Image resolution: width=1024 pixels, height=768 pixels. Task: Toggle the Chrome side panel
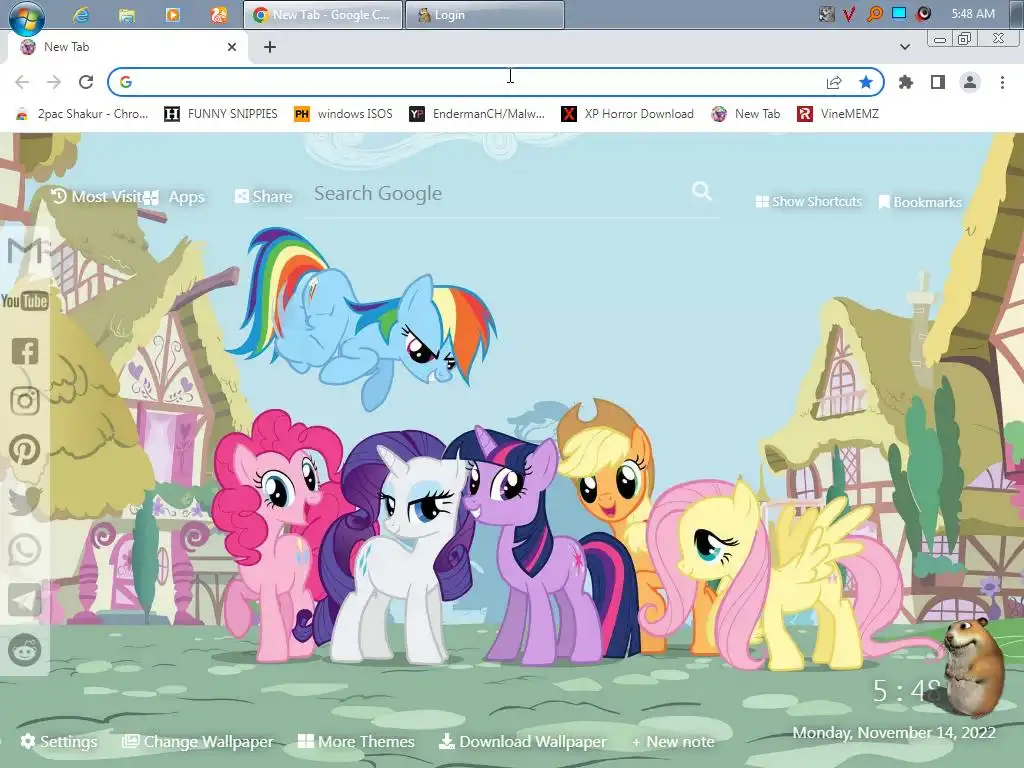point(938,82)
